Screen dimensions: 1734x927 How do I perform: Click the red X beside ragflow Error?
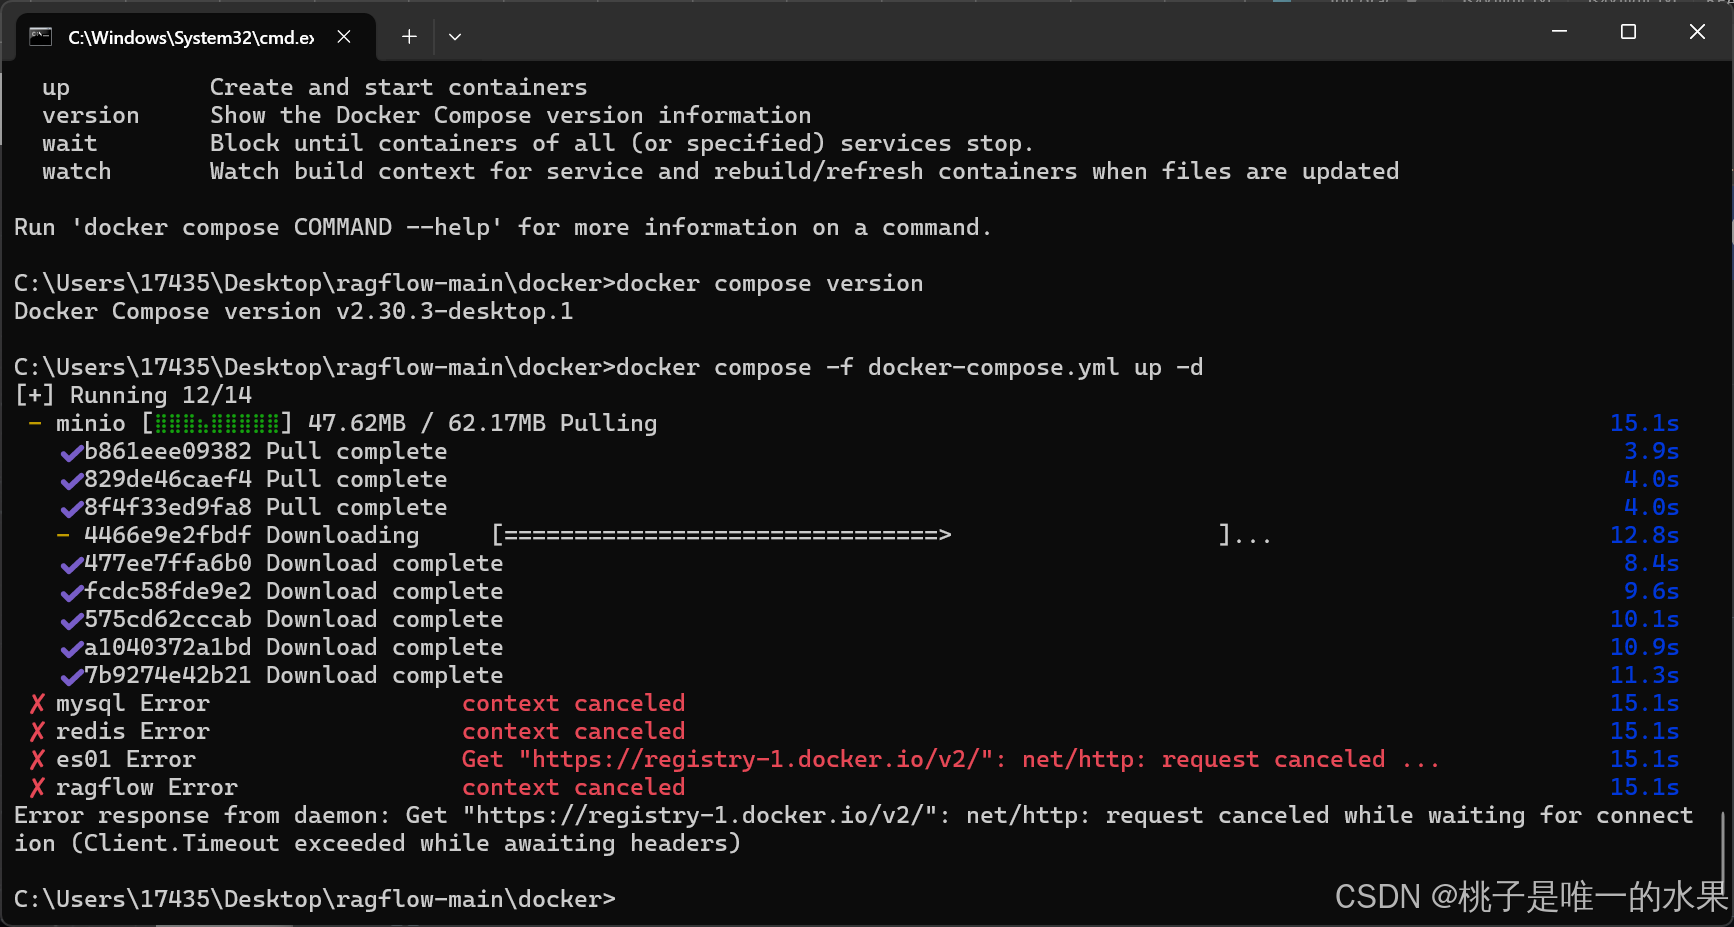pyautogui.click(x=37, y=788)
